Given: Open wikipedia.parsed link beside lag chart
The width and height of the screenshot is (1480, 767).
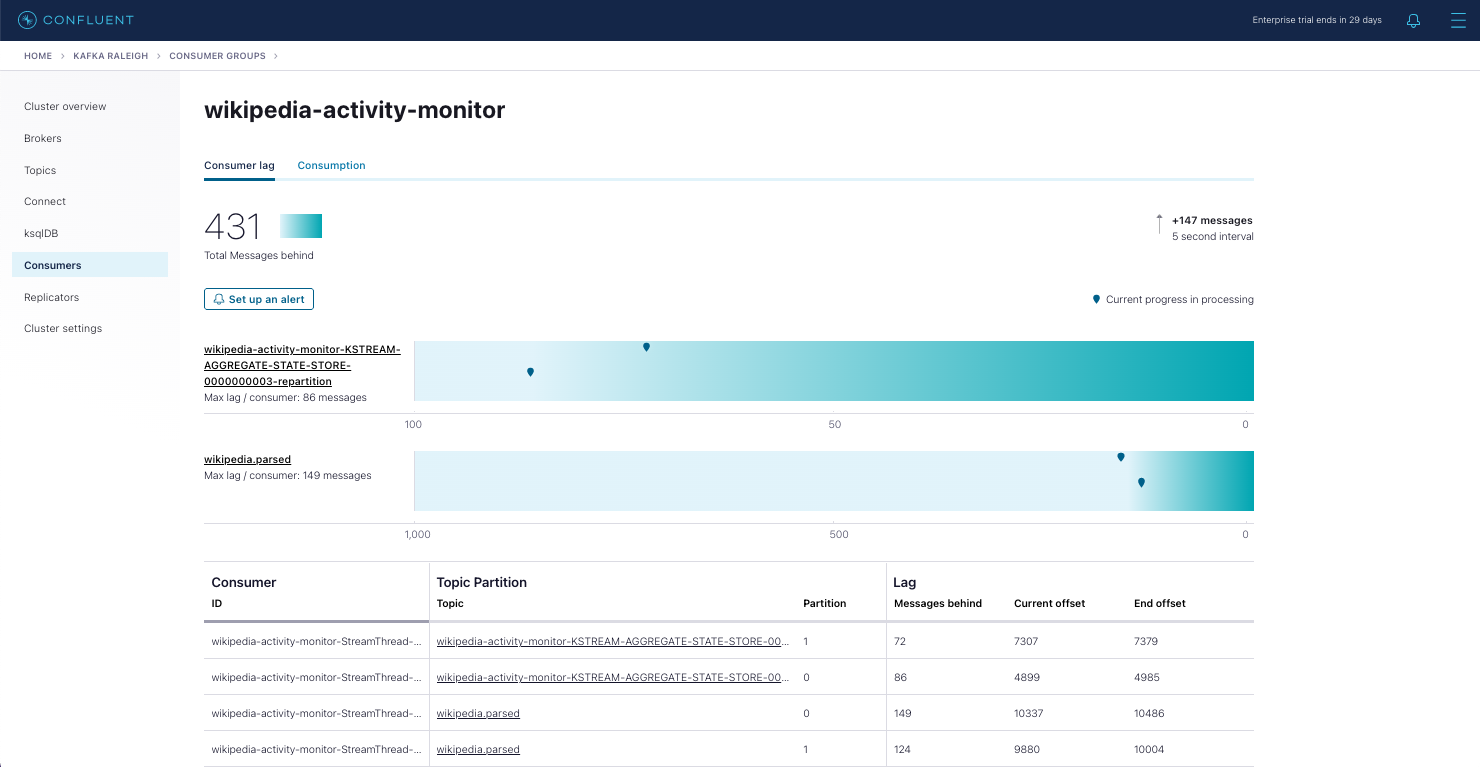Looking at the screenshot, I should coord(247,460).
